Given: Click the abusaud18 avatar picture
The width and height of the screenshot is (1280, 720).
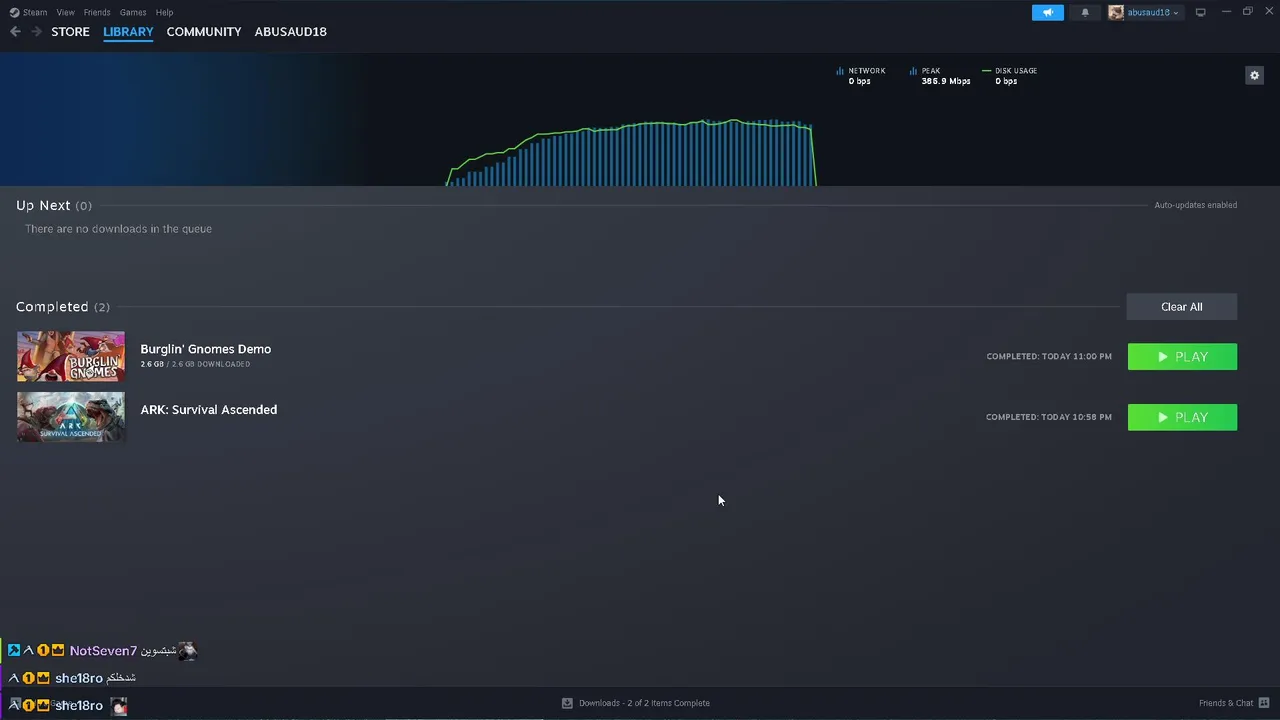Looking at the screenshot, I should tap(1116, 12).
